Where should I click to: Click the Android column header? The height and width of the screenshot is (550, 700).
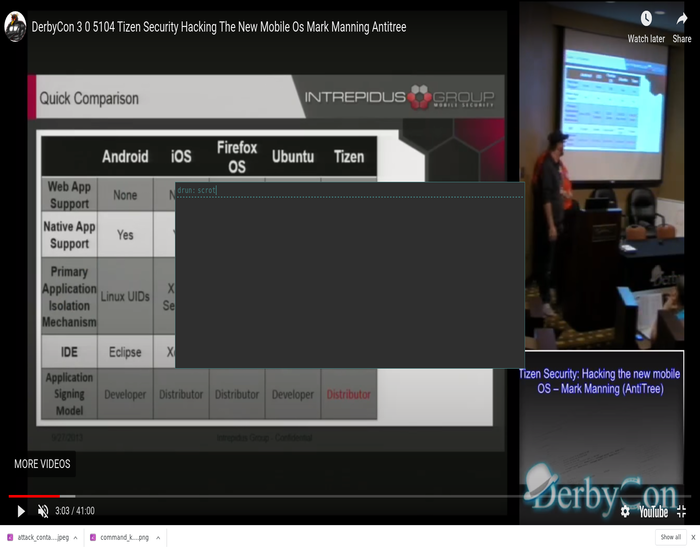tap(125, 157)
